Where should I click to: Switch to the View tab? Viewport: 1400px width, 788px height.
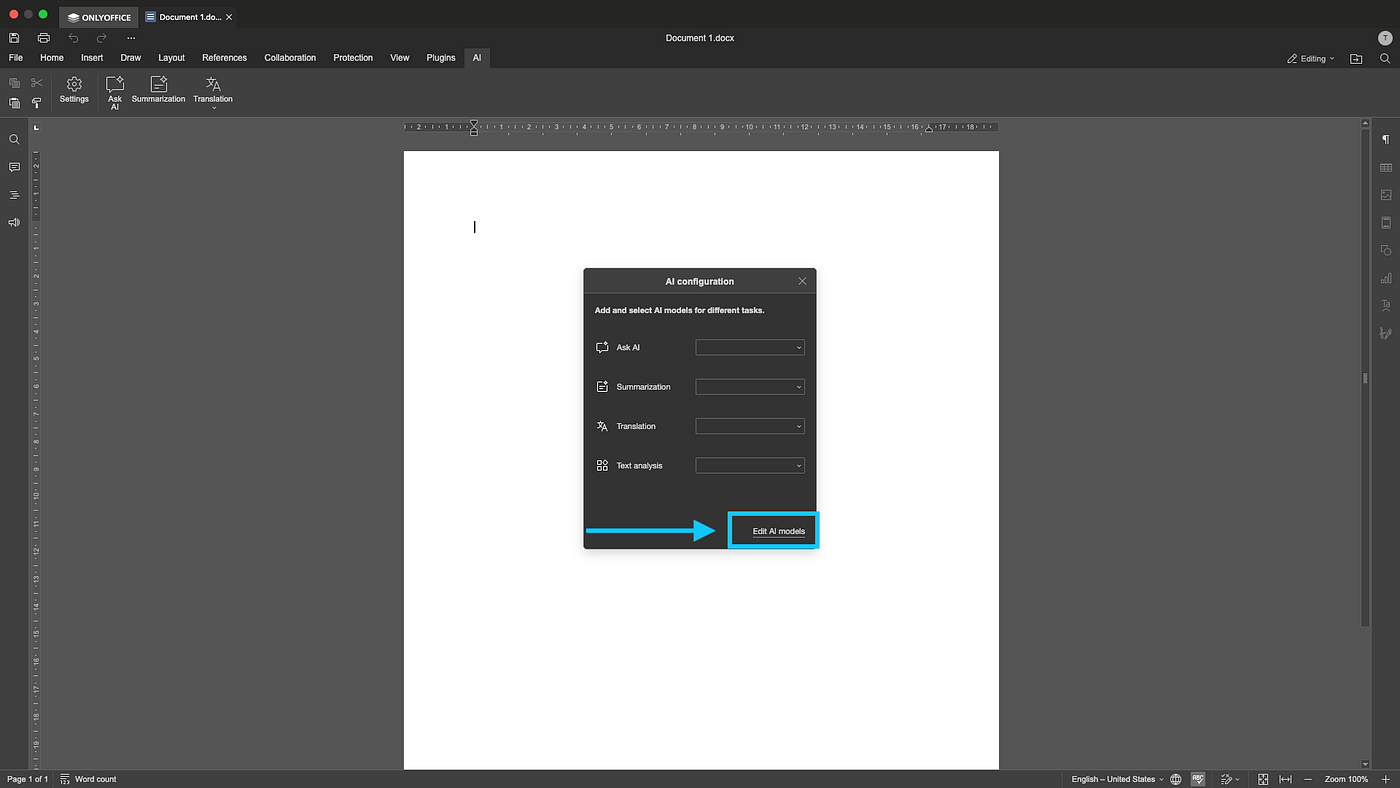(x=400, y=58)
